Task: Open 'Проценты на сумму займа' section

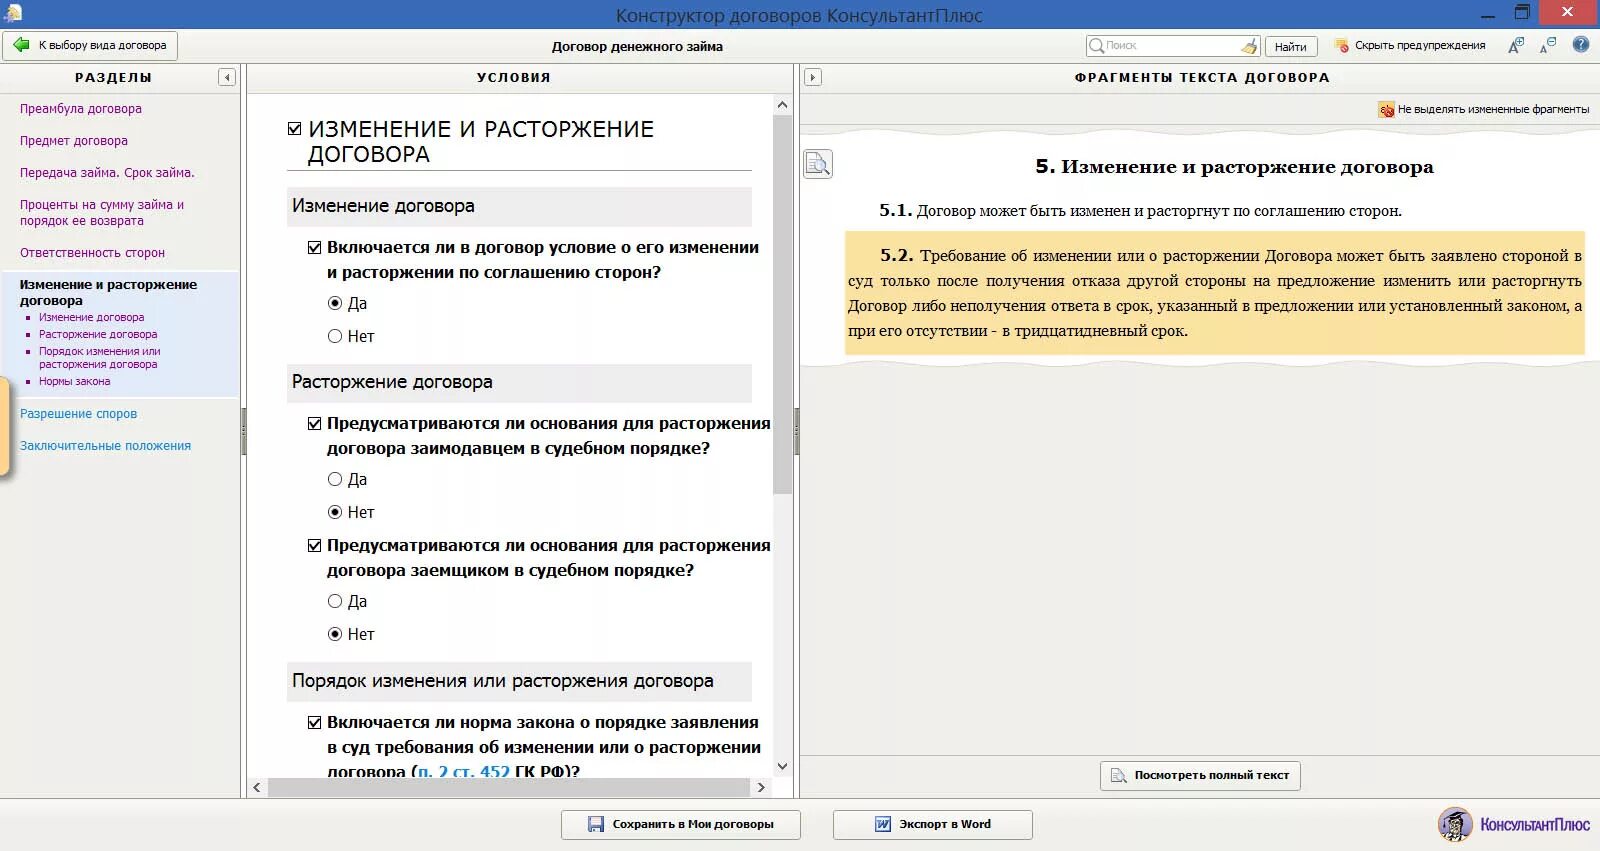Action: point(102,213)
